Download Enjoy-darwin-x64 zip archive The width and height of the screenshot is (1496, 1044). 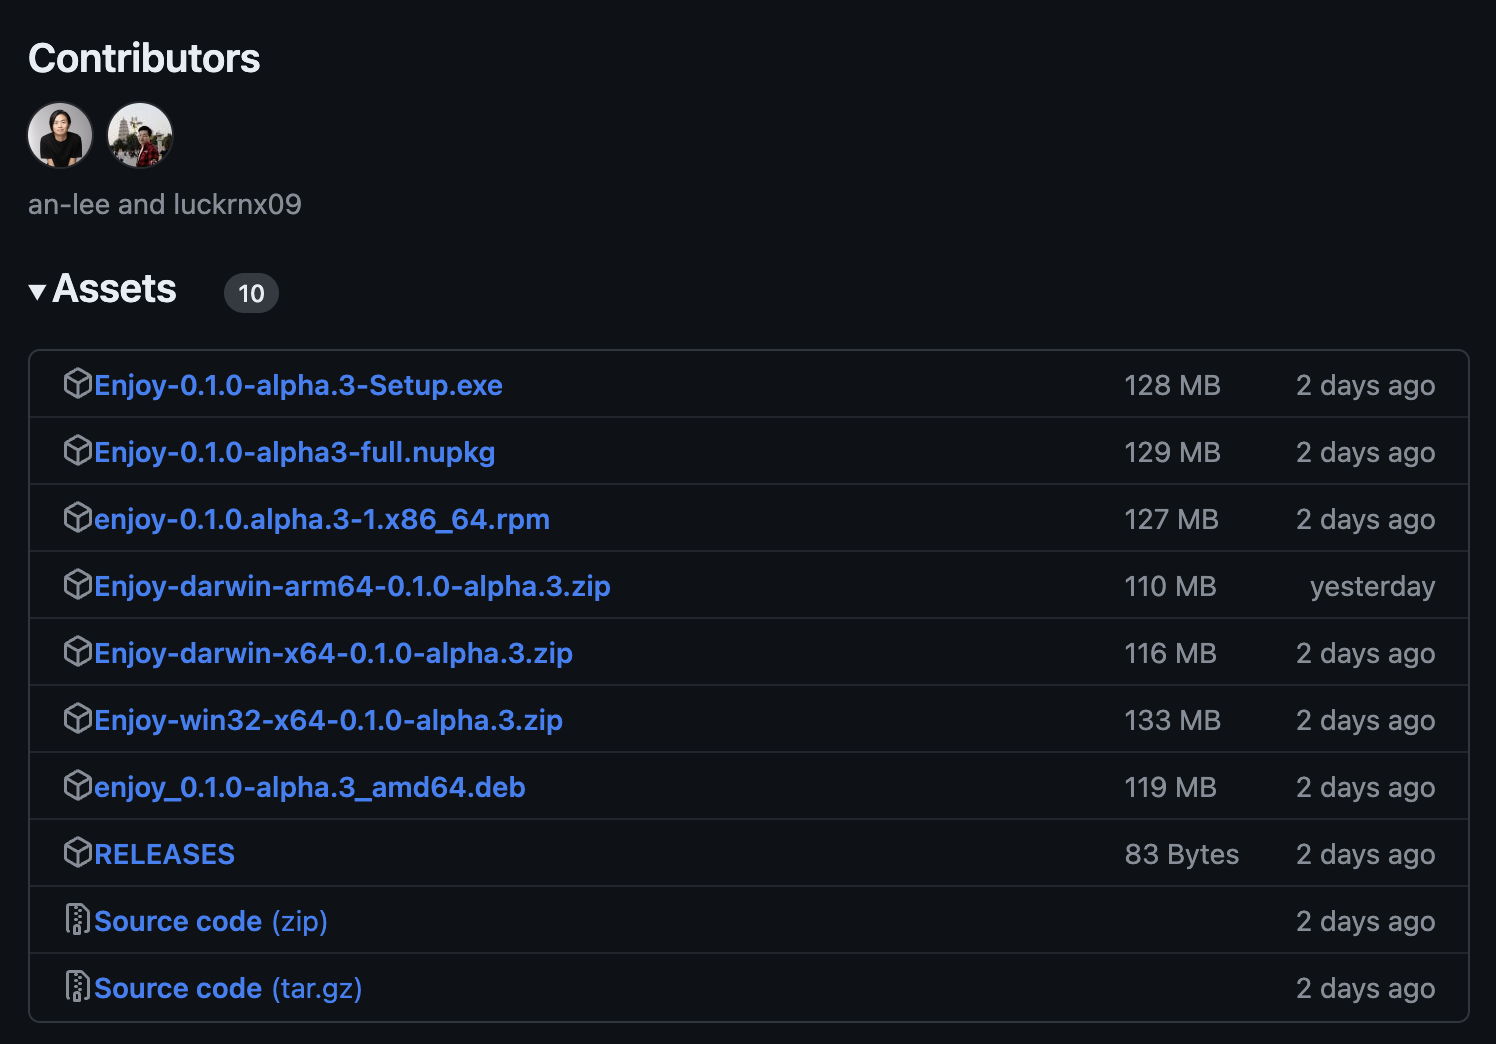[x=333, y=654]
